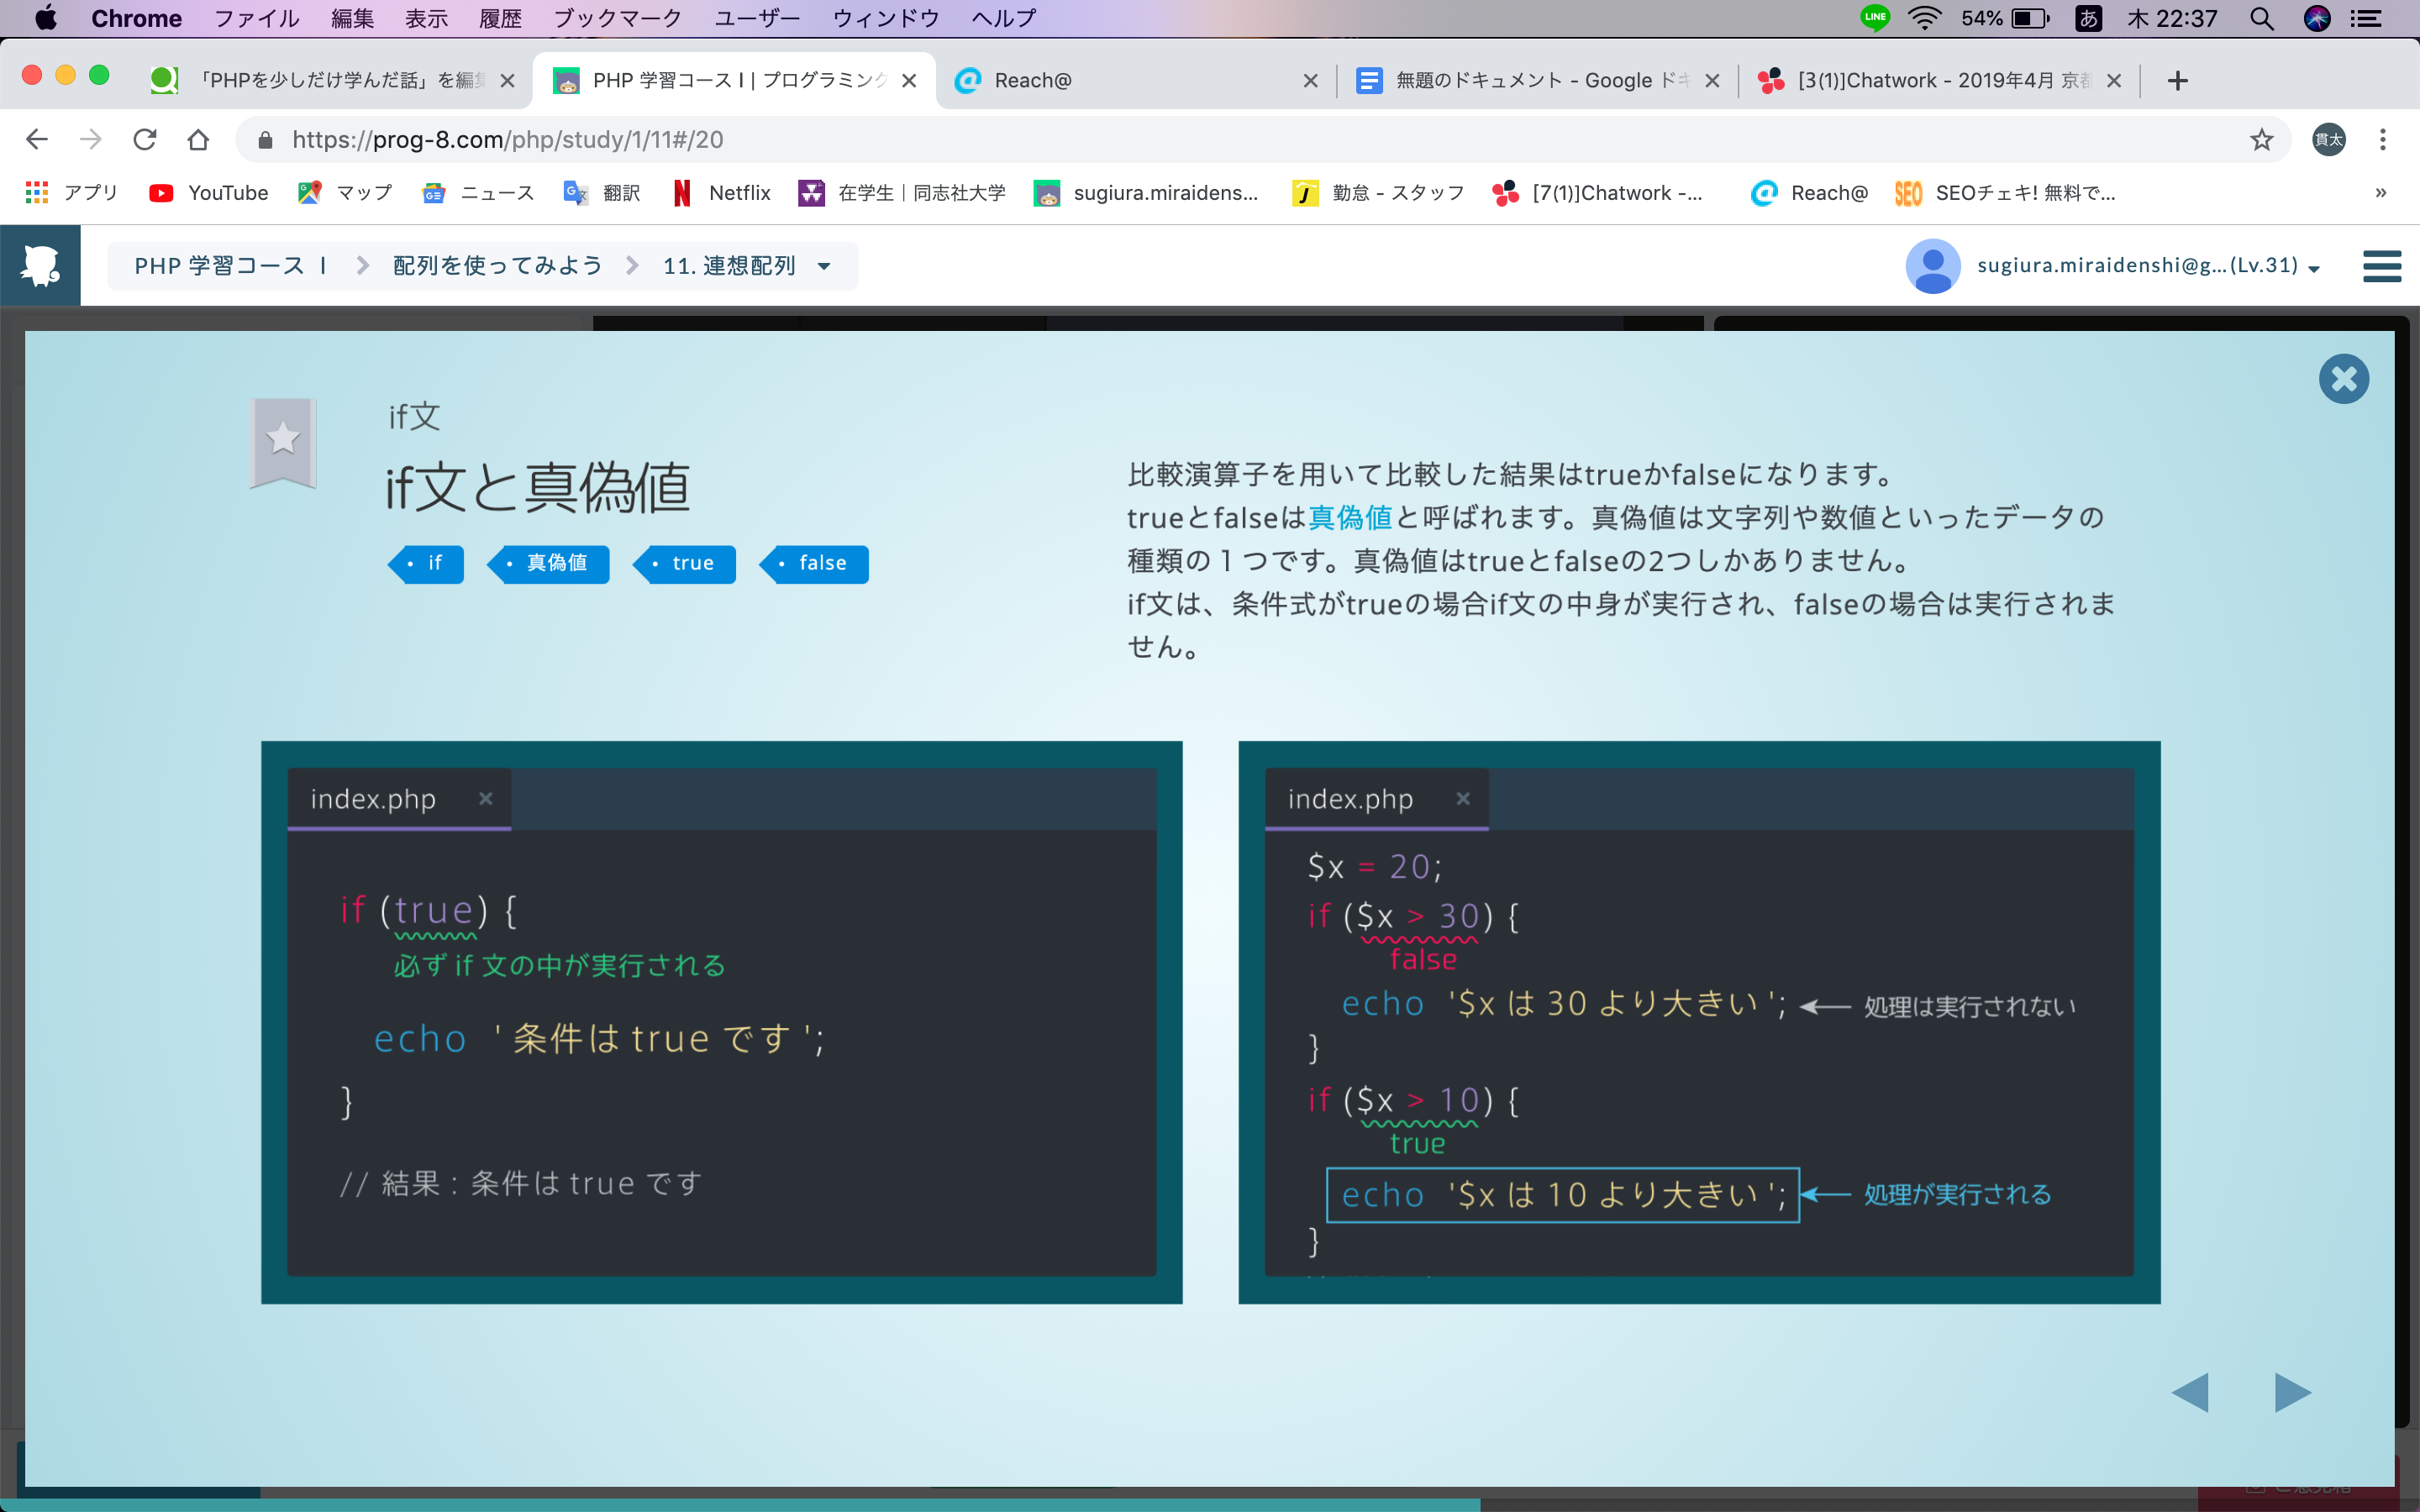Switch to the Reach@ tab
Viewport: 2420px width, 1512px height.
click(x=1135, y=80)
